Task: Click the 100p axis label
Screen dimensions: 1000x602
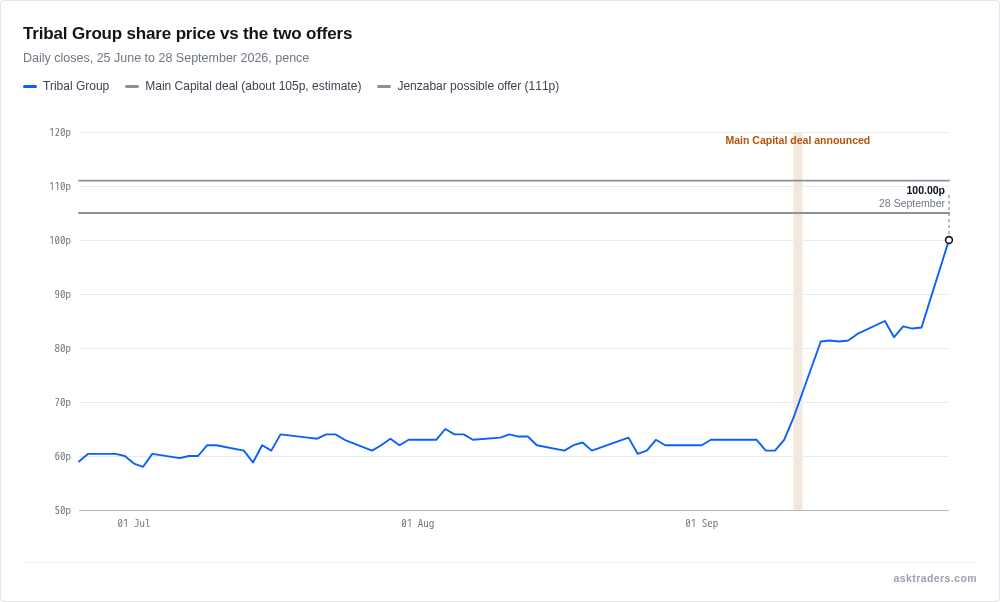Action: pyautogui.click(x=60, y=240)
